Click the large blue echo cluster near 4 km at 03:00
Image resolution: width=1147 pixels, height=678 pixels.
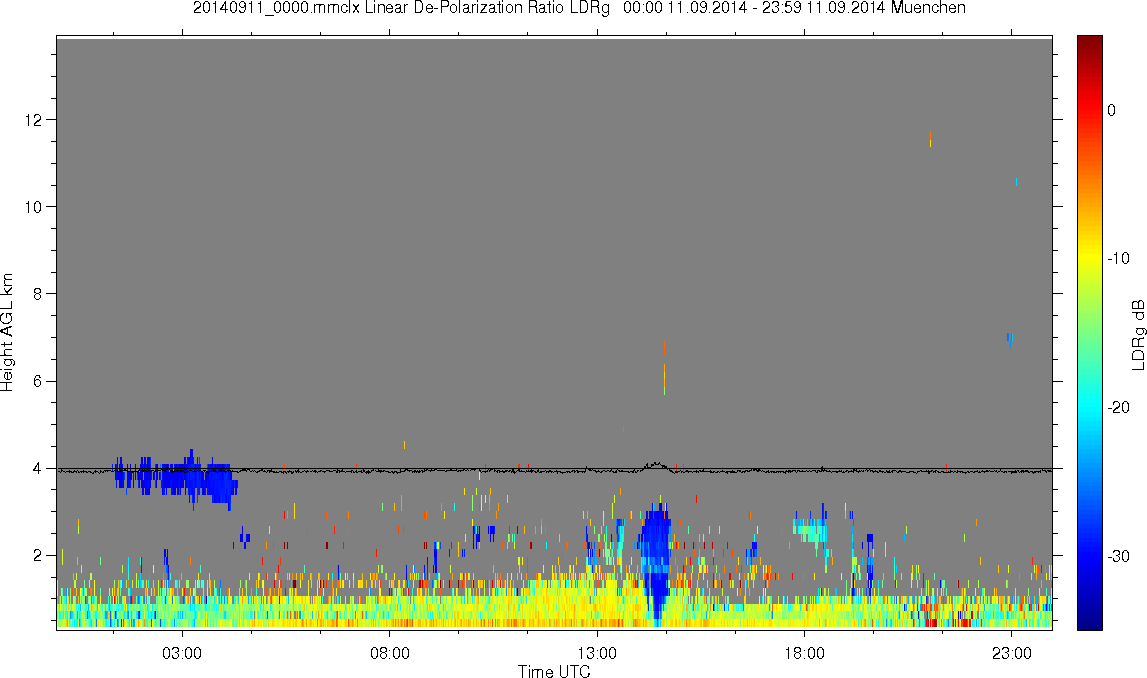coord(176,478)
